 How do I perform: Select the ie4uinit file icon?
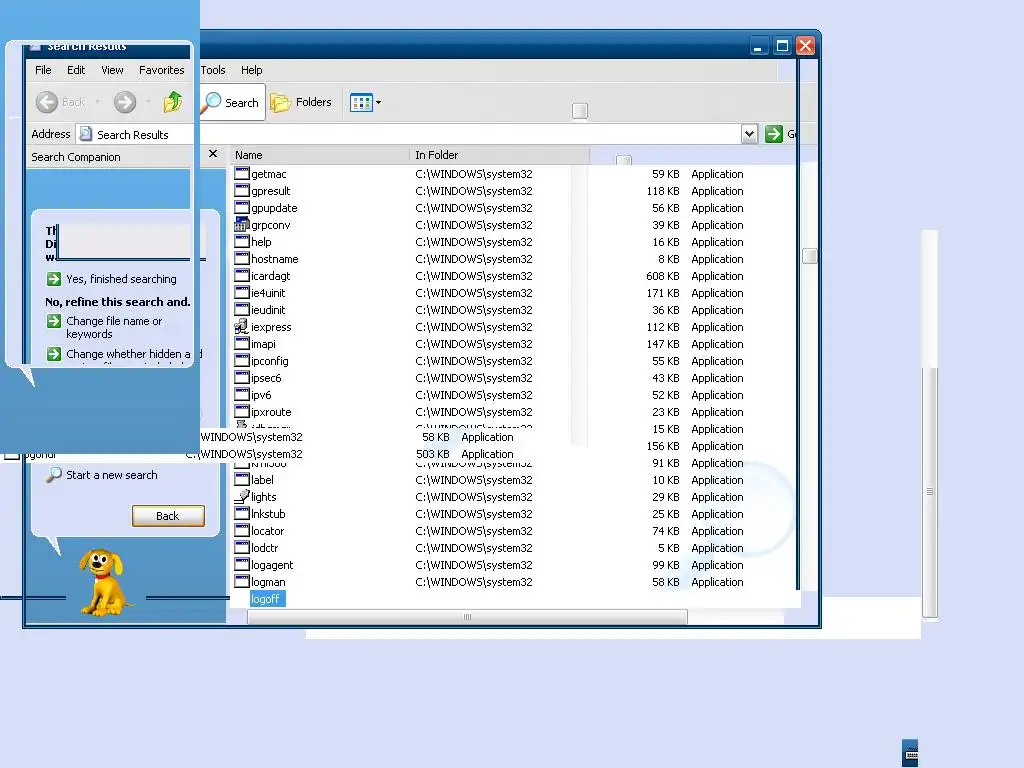click(x=242, y=293)
